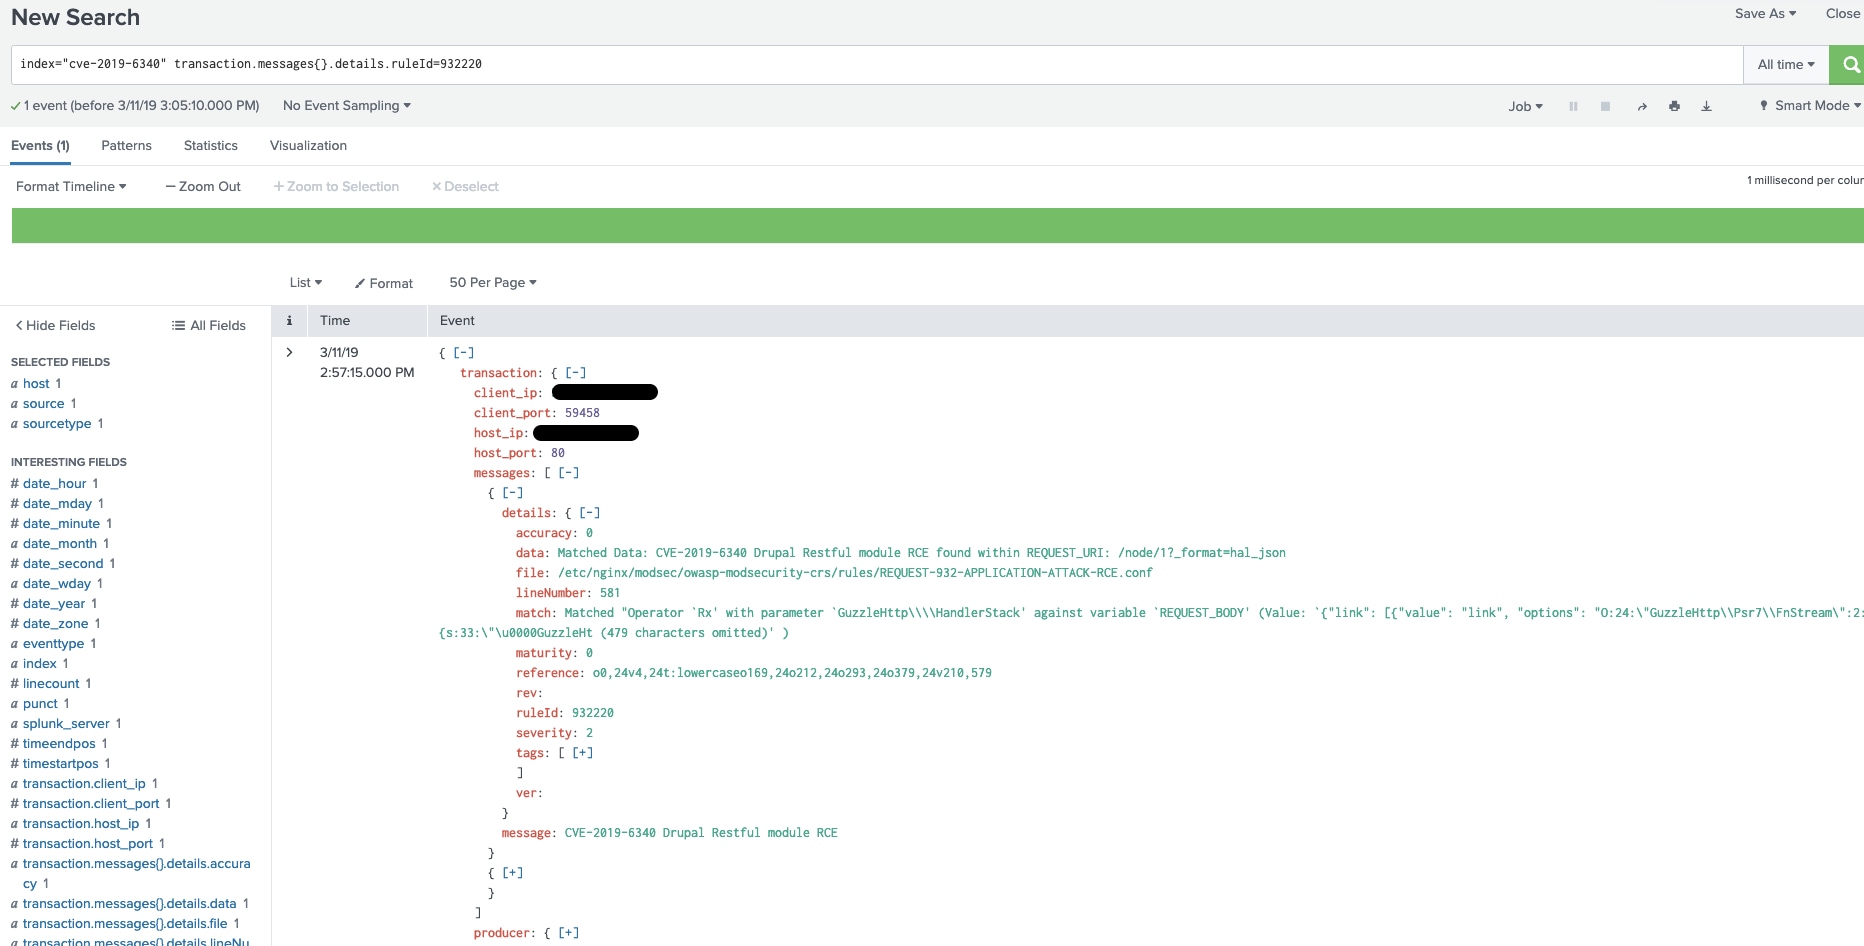Expand the producer object

(x=569, y=933)
